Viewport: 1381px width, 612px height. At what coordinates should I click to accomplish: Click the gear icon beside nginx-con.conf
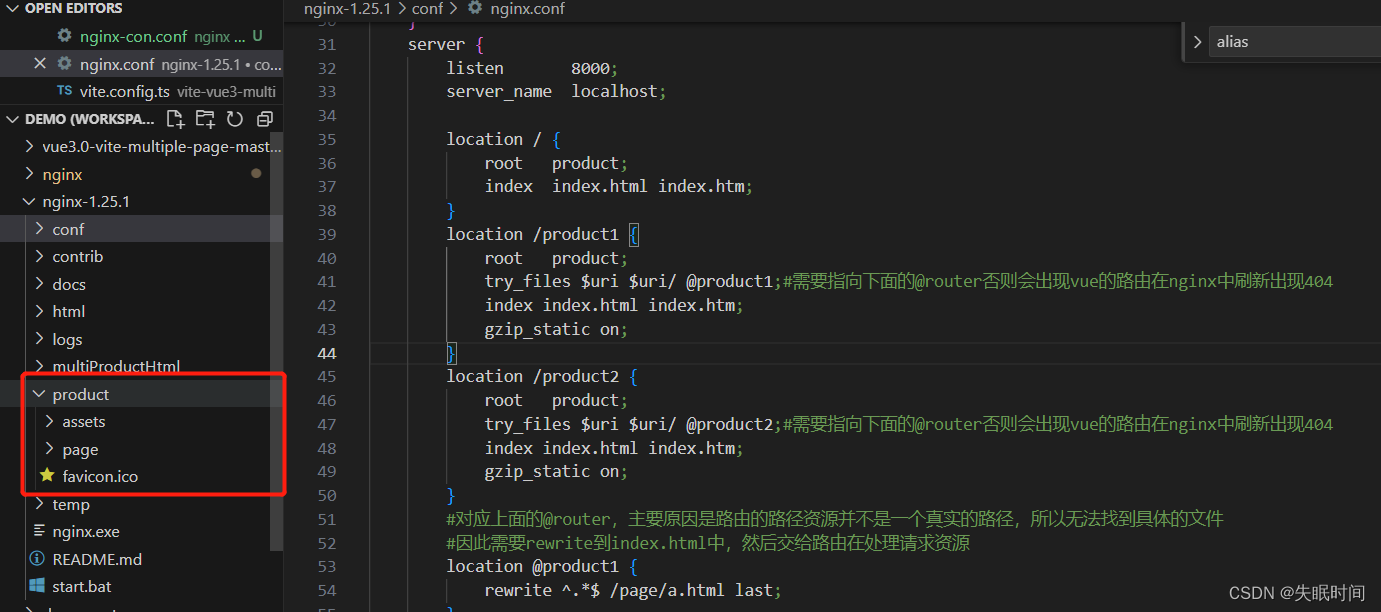tap(64, 36)
